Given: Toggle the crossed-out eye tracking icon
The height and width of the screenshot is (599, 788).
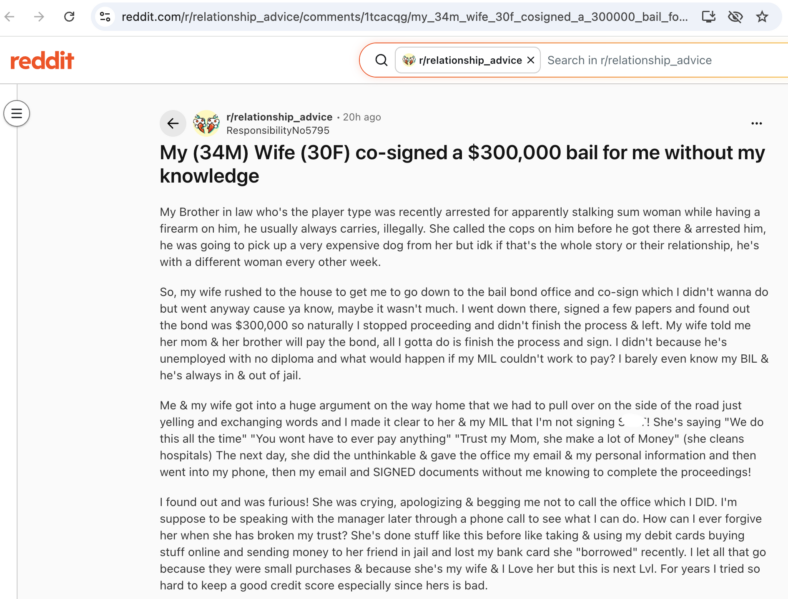Looking at the screenshot, I should (x=735, y=17).
